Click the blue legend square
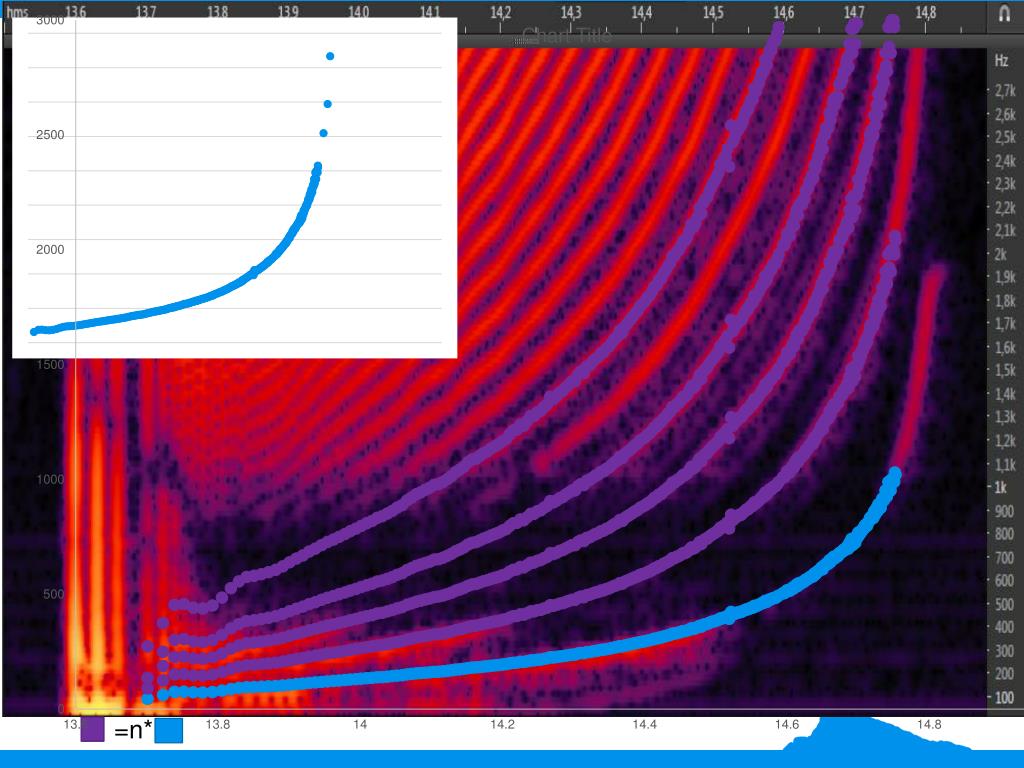1024x768 pixels. (169, 731)
